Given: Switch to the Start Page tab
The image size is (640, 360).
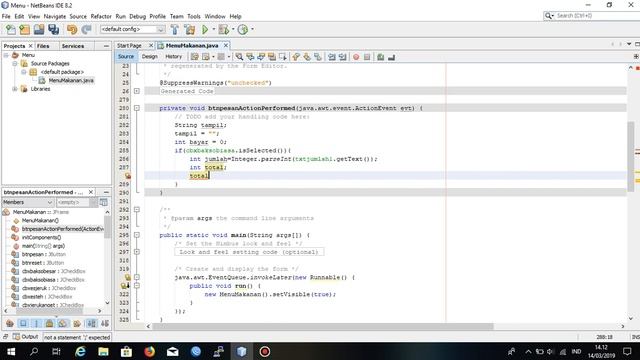Looking at the screenshot, I should click(129, 46).
